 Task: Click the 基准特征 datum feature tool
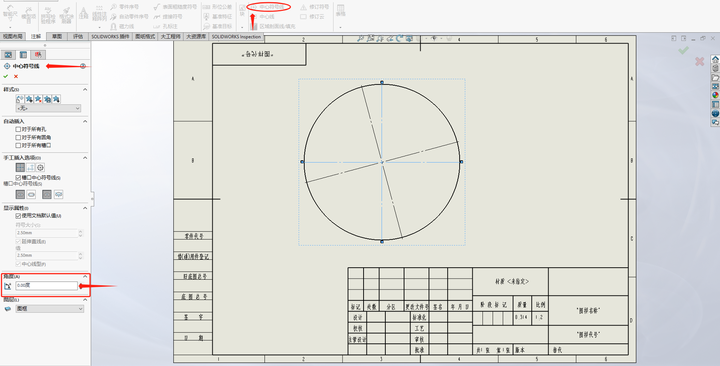coord(218,17)
